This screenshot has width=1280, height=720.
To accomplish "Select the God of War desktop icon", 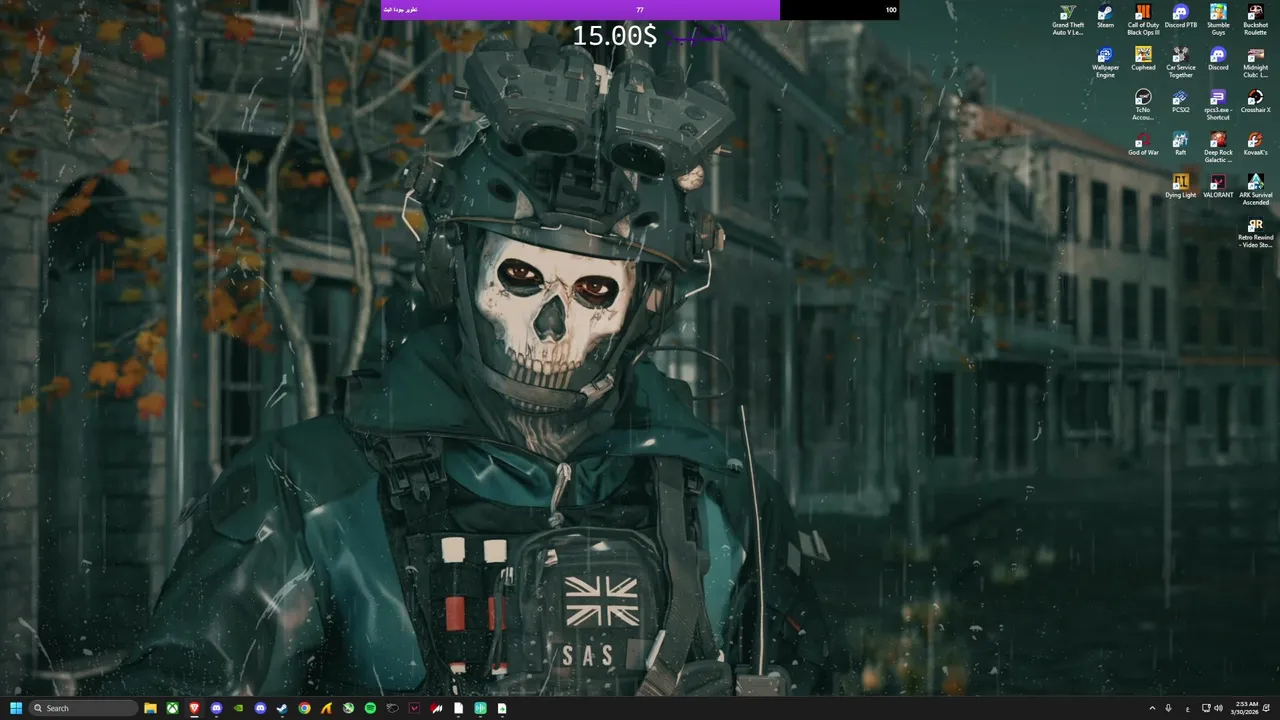I will coord(1143,143).
